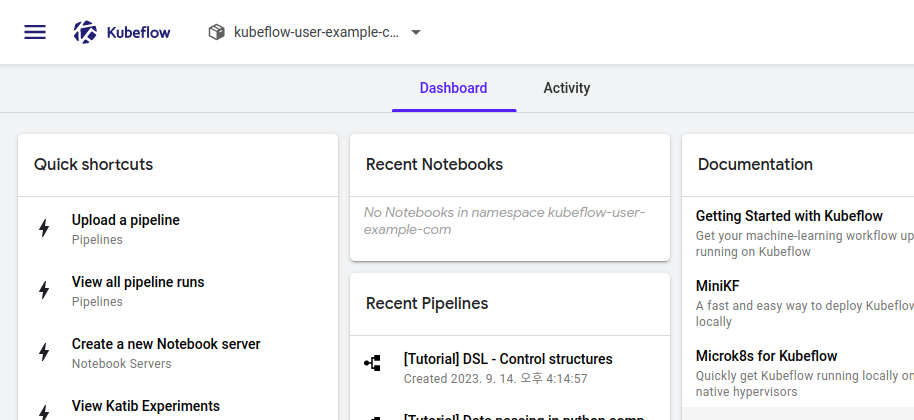Switch to the Dashboard tab
The image size is (914, 420).
tap(454, 88)
